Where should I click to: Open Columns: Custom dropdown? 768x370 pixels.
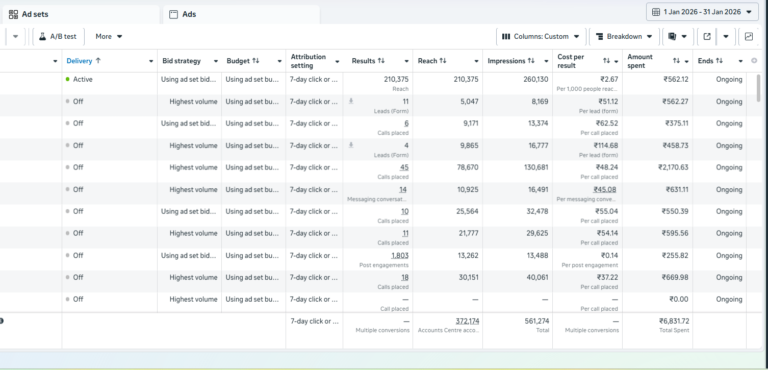pos(541,36)
